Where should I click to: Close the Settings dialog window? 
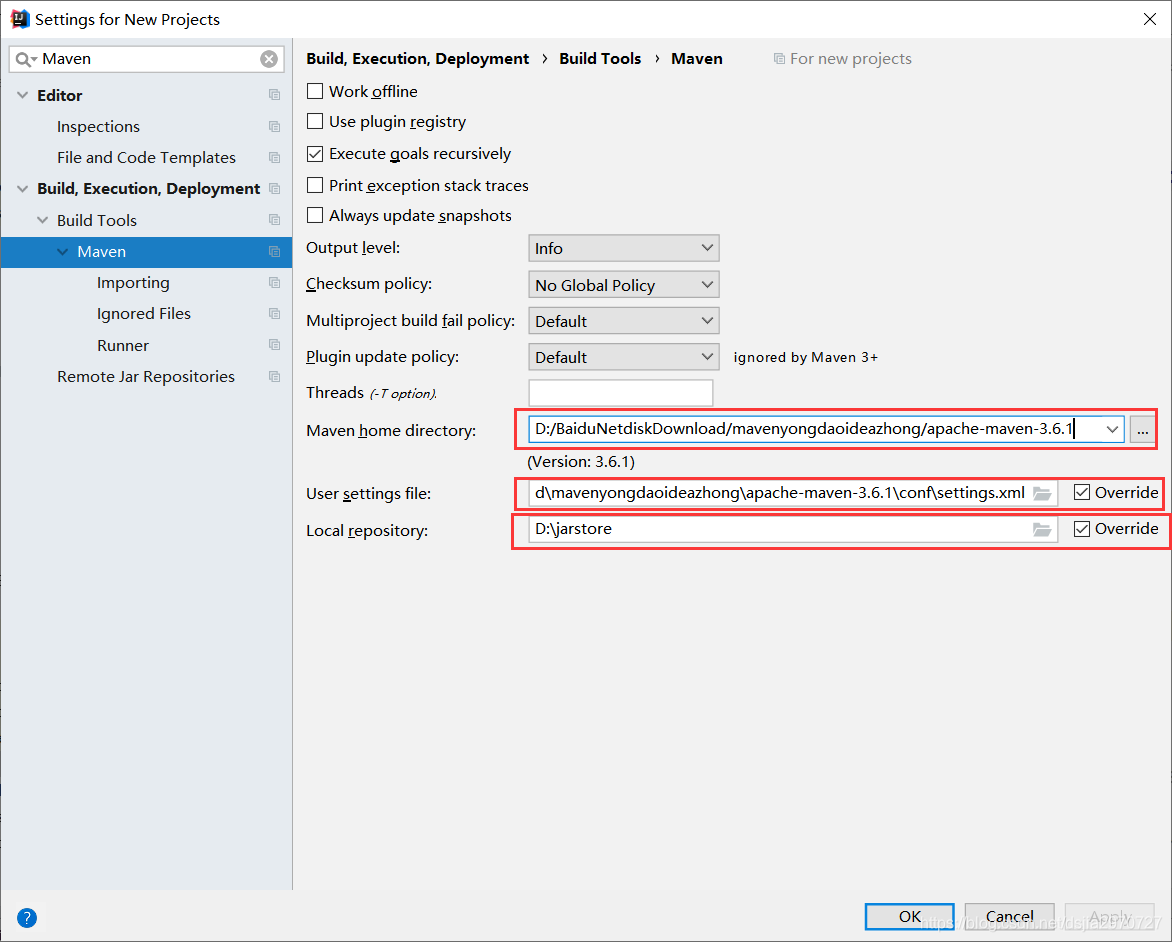tap(1150, 19)
